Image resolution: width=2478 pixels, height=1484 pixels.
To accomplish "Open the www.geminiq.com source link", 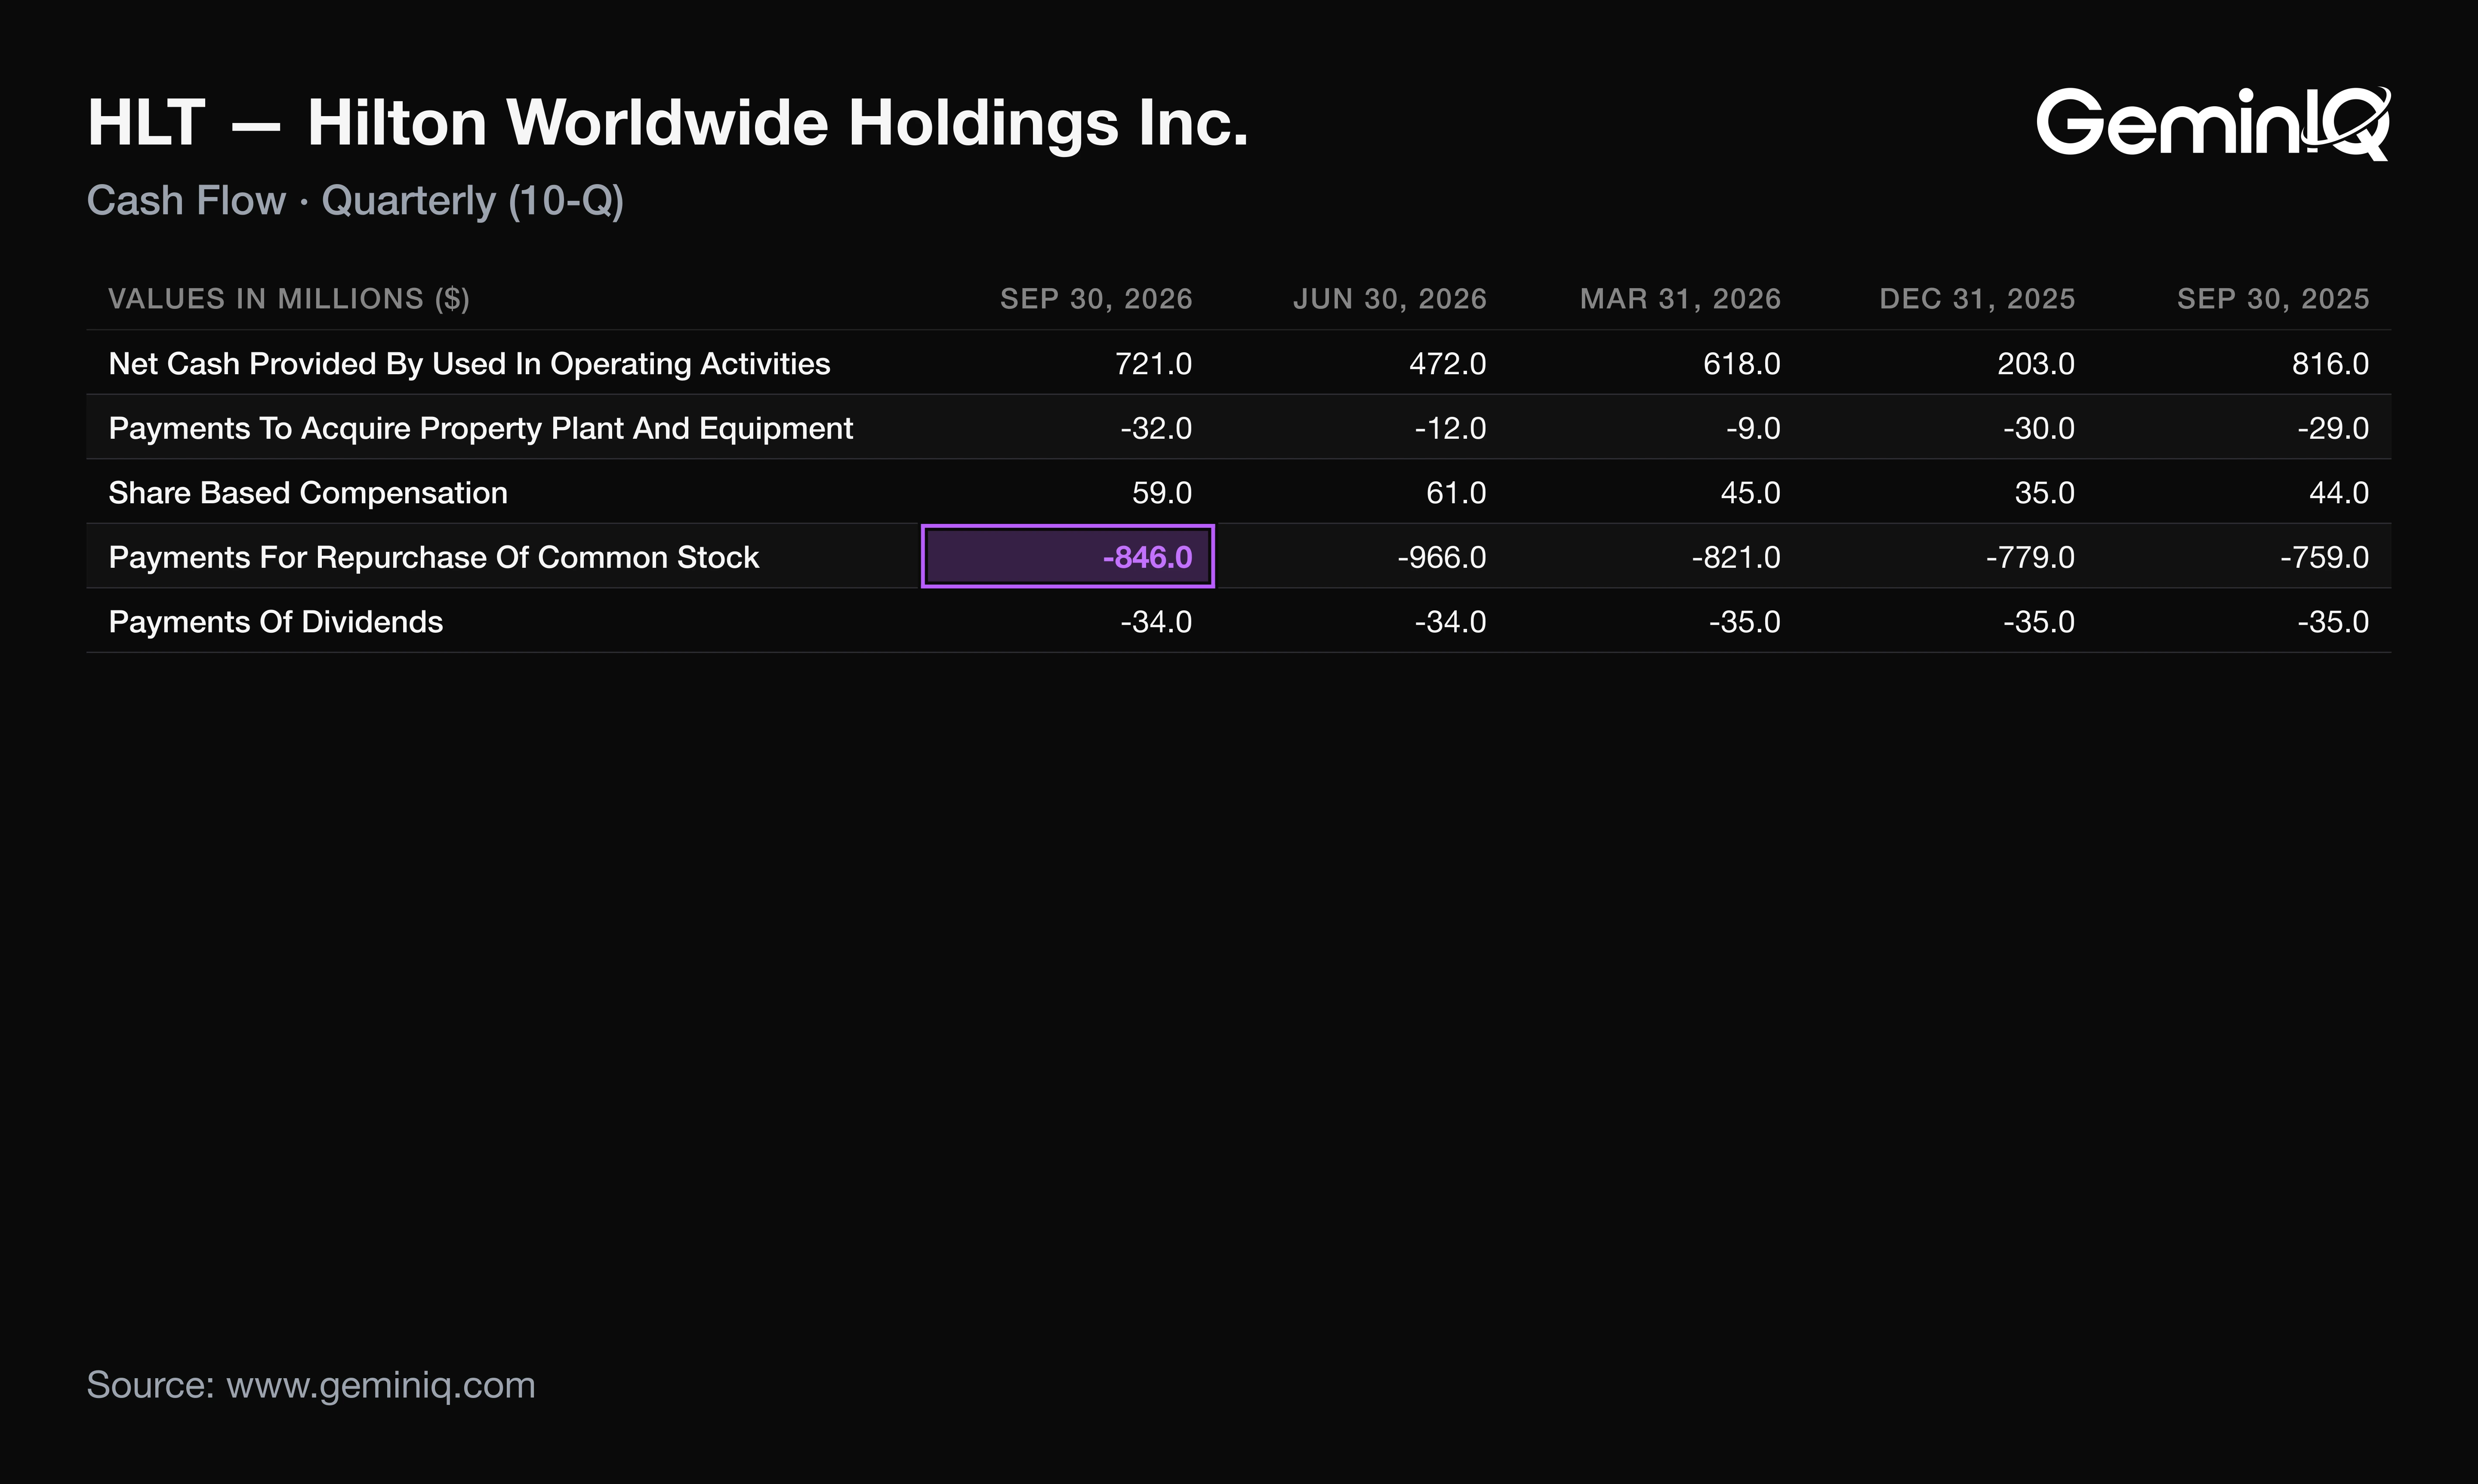I will (x=381, y=1386).
